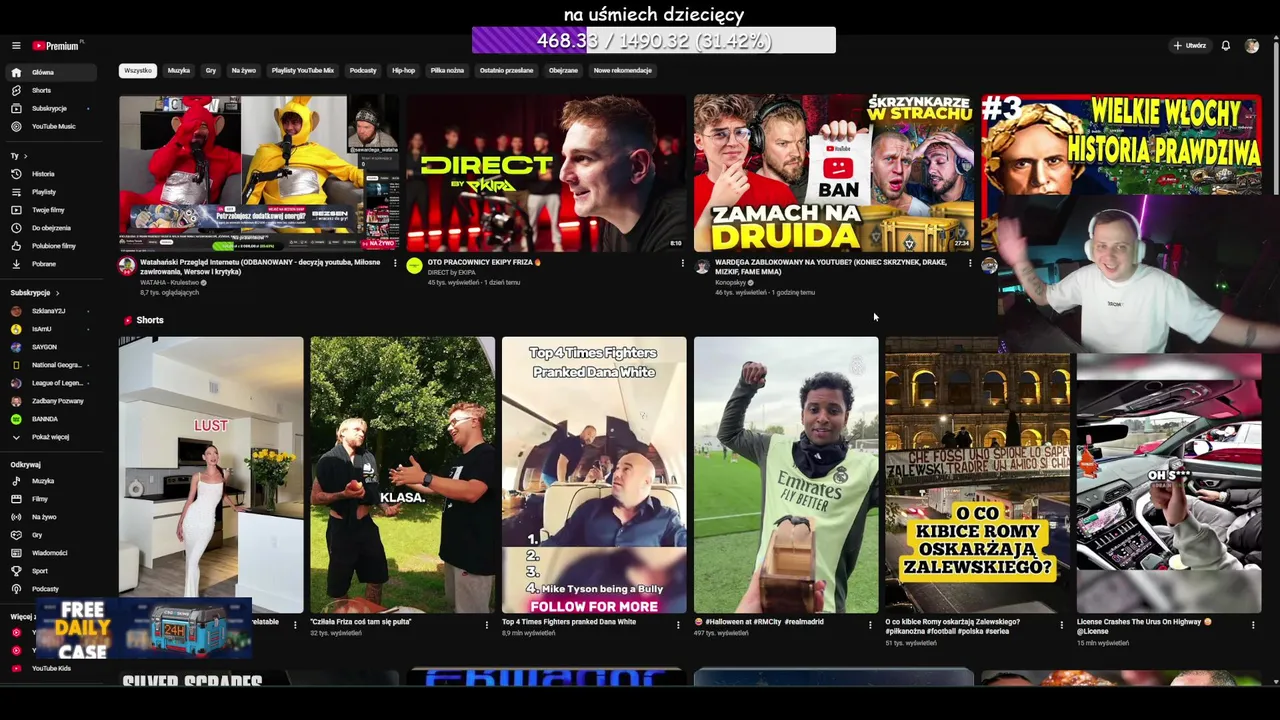The image size is (1280, 720).
Task: Play the ZAMACH NA DRUIDA video thumbnail
Action: tap(833, 172)
